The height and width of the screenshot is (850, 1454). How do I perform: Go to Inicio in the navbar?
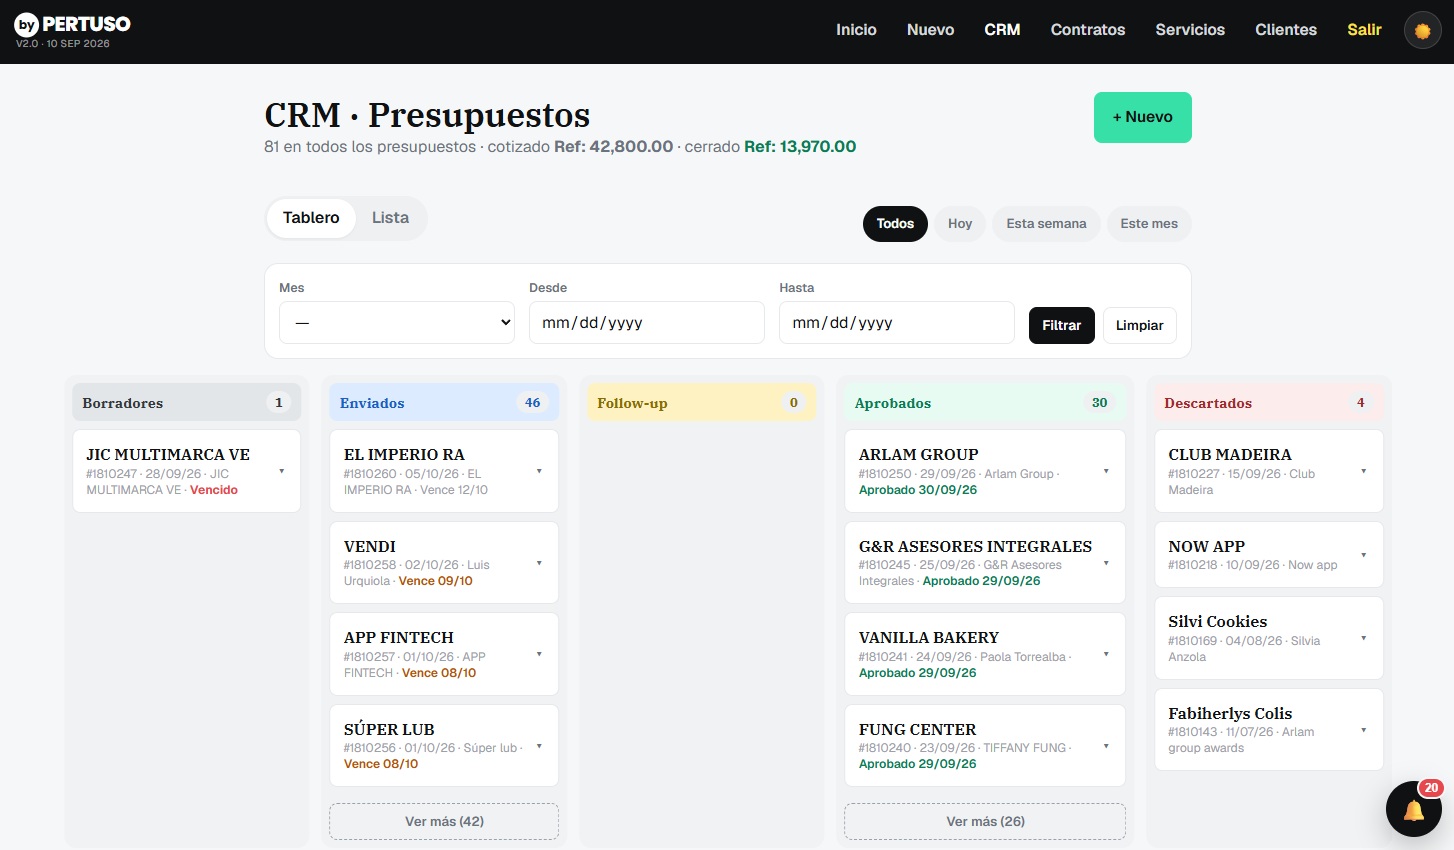(856, 30)
